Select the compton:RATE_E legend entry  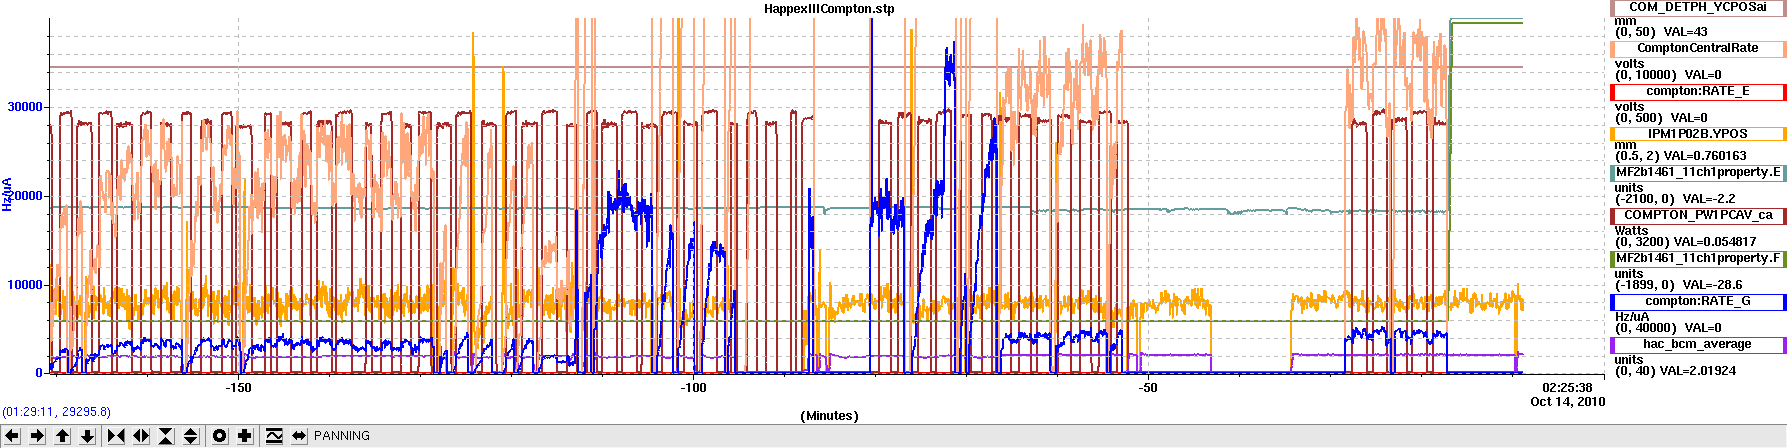pyautogui.click(x=1698, y=91)
